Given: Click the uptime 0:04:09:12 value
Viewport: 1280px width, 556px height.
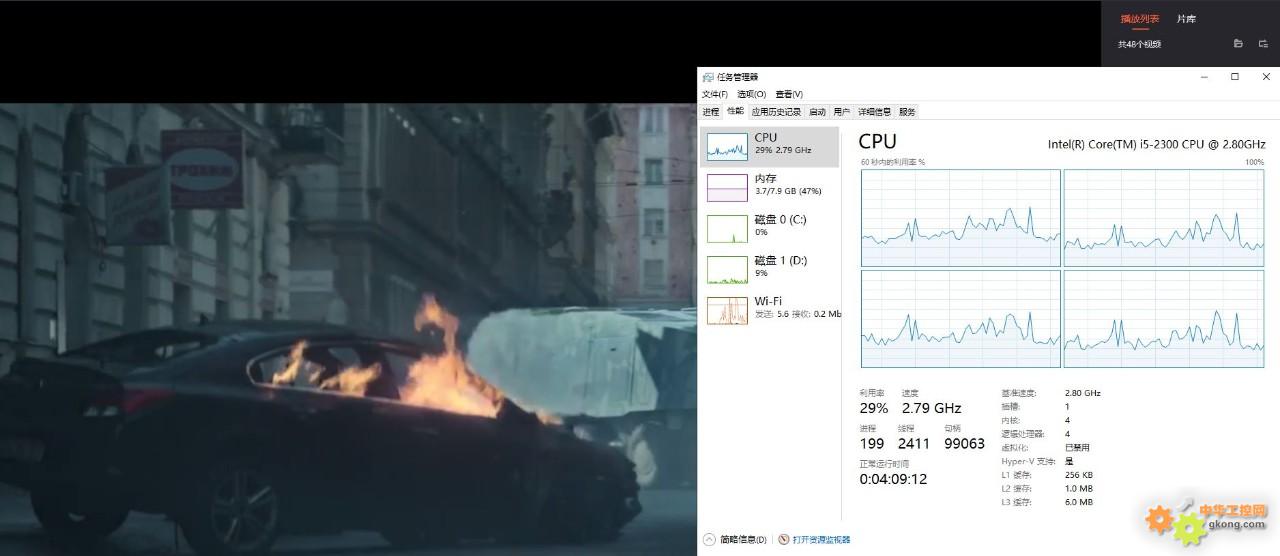Looking at the screenshot, I should pyautogui.click(x=893, y=479).
